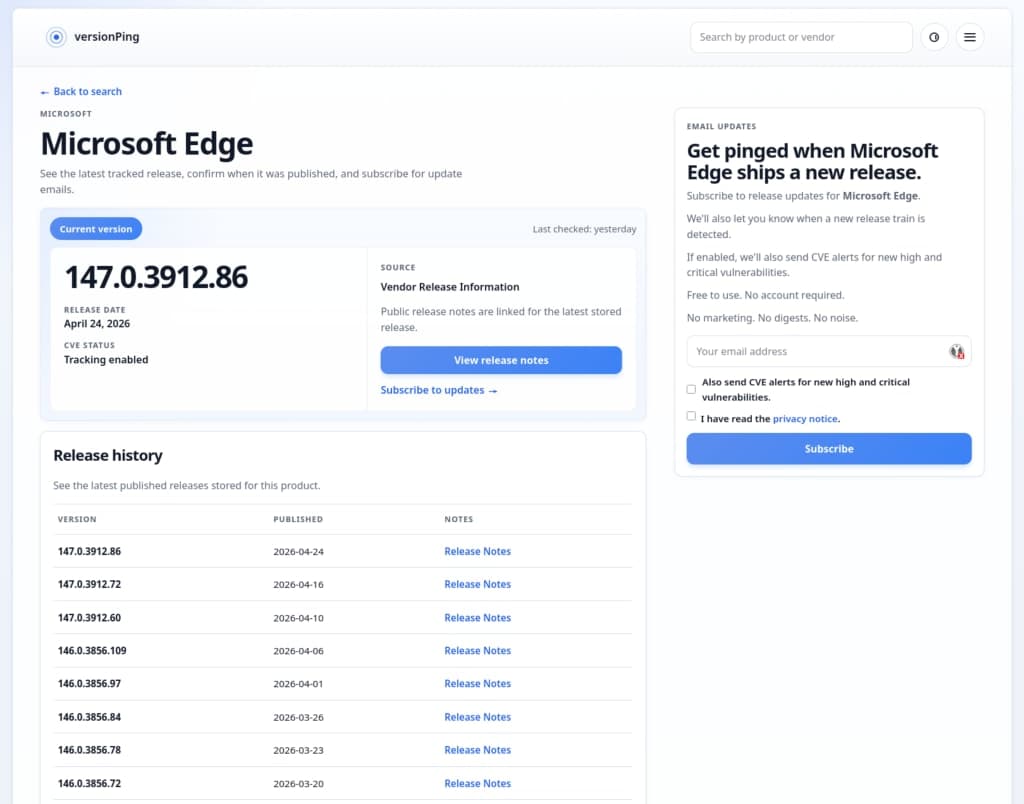The height and width of the screenshot is (804, 1024).
Task: Click published date 2026-04-24
Action: click(x=298, y=551)
